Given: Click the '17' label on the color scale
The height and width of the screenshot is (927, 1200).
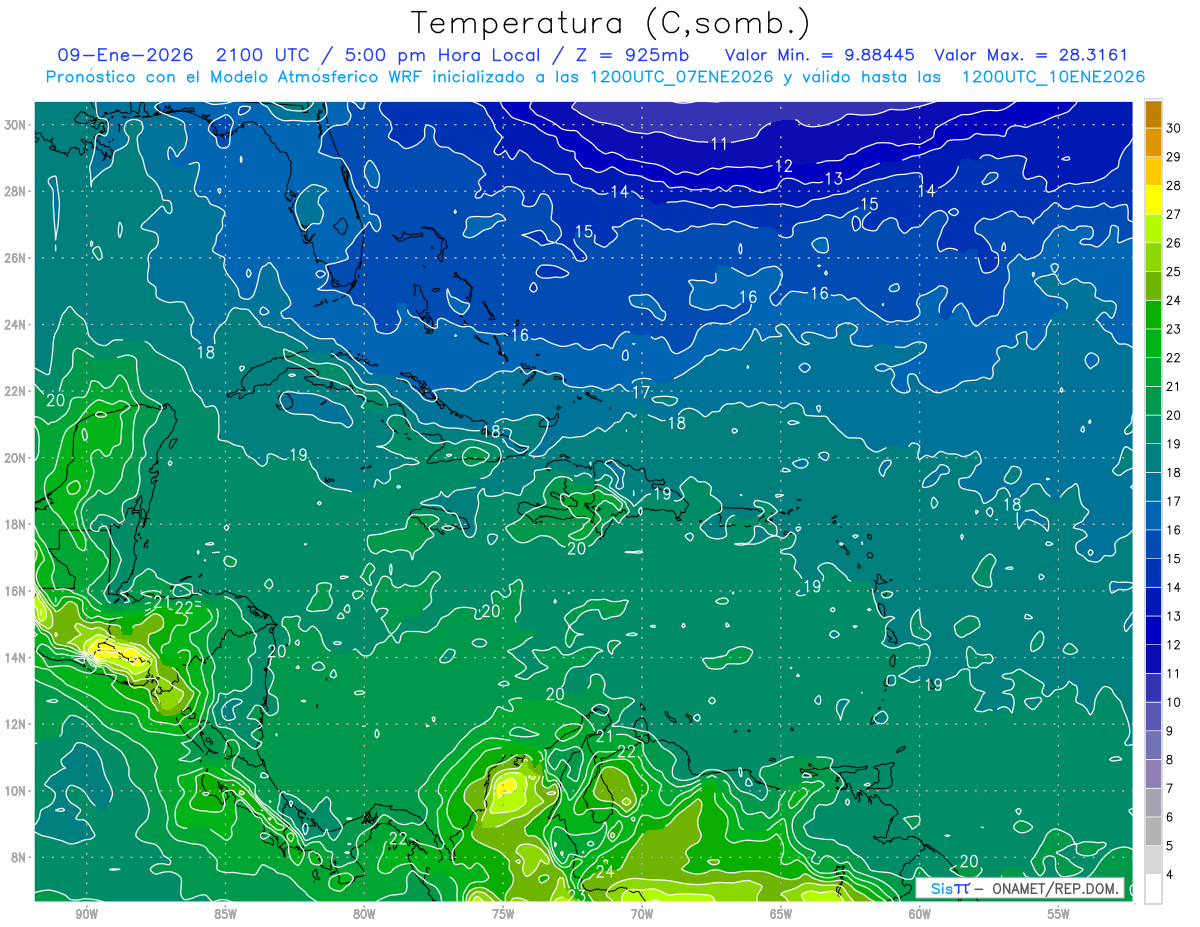Looking at the screenshot, I should [1174, 500].
